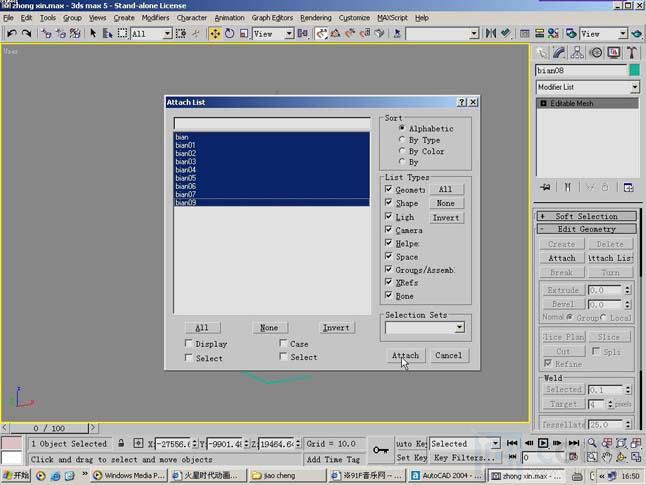Toggle the selection lock padlock icon
This screenshot has width=646, height=485.
[121, 443]
